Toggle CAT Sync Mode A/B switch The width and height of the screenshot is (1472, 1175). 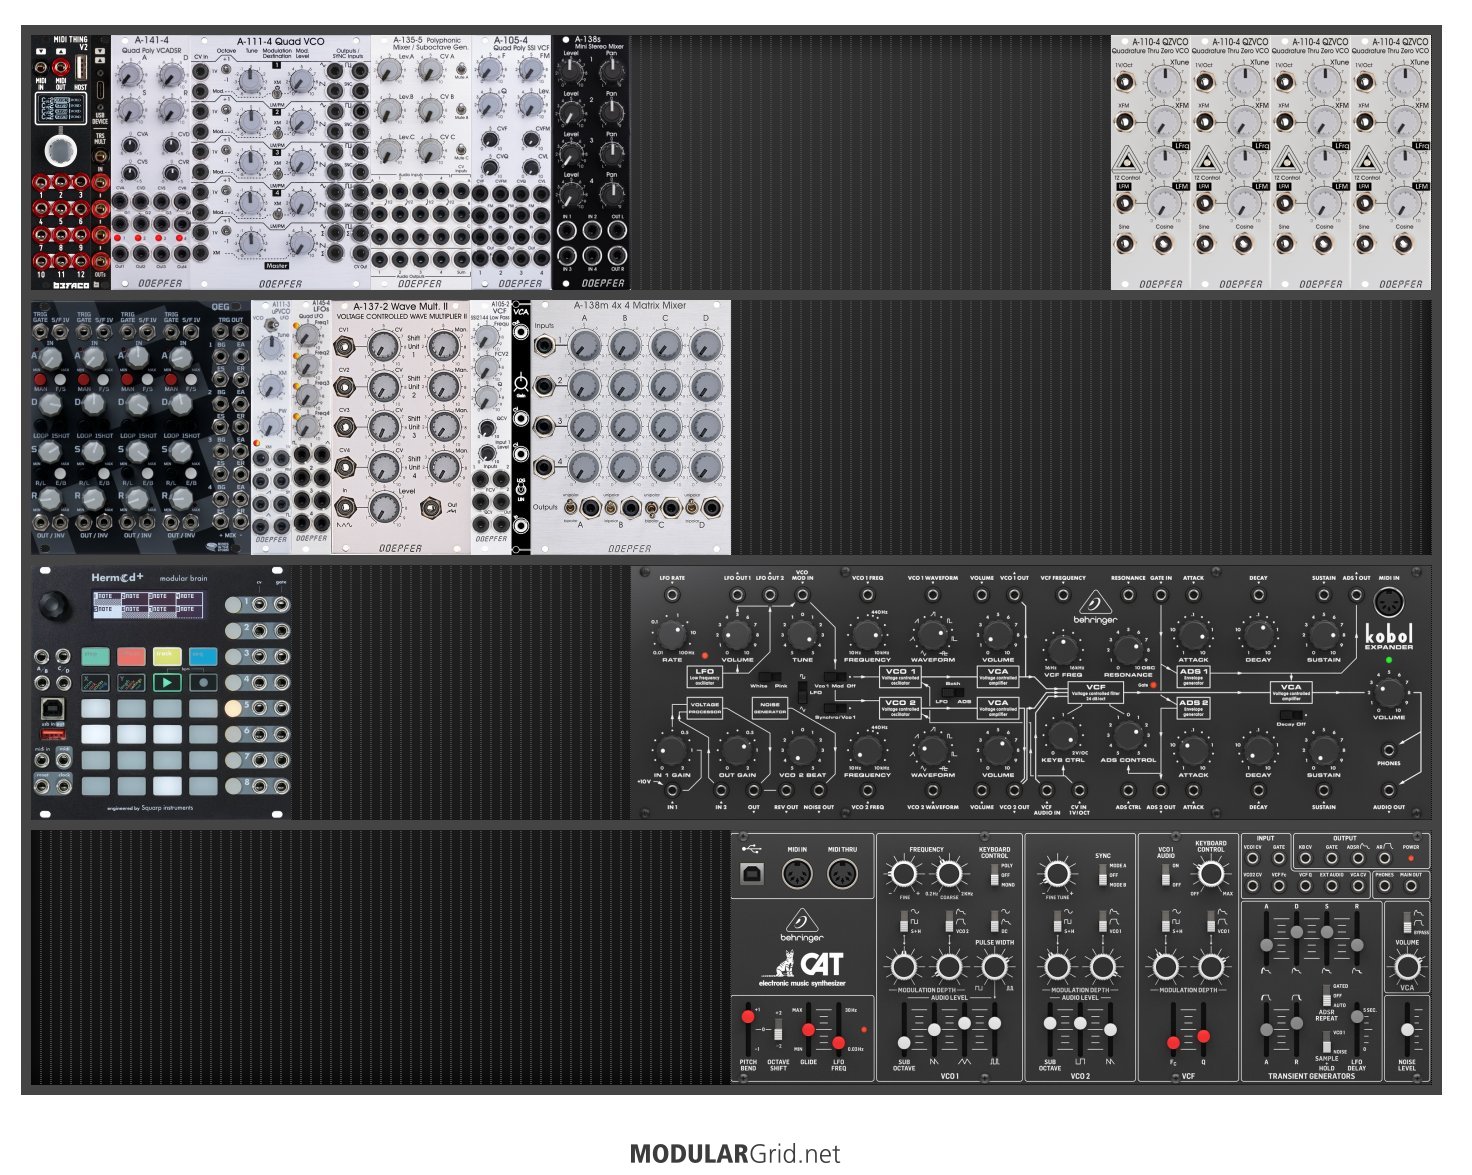click(1101, 875)
